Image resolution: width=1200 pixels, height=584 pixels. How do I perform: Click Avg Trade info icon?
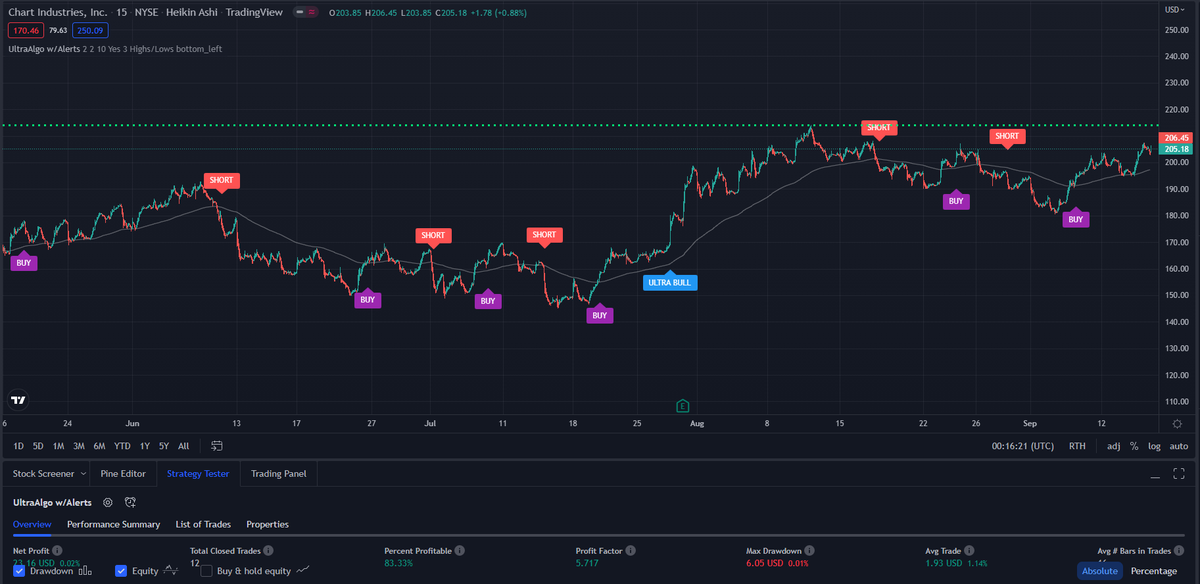click(971, 551)
